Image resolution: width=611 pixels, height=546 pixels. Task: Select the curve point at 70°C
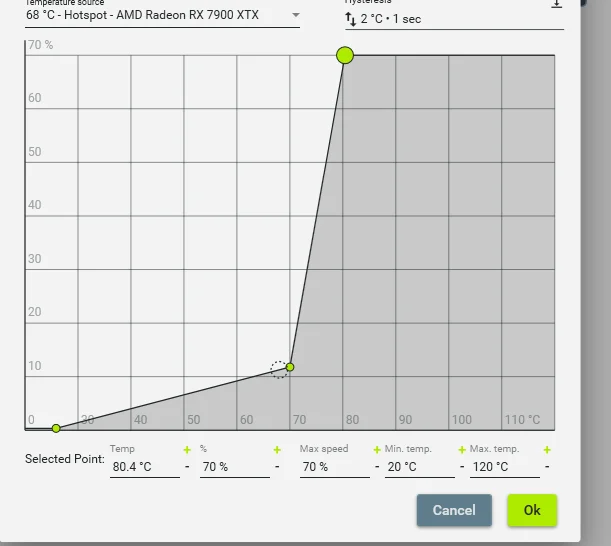point(290,367)
